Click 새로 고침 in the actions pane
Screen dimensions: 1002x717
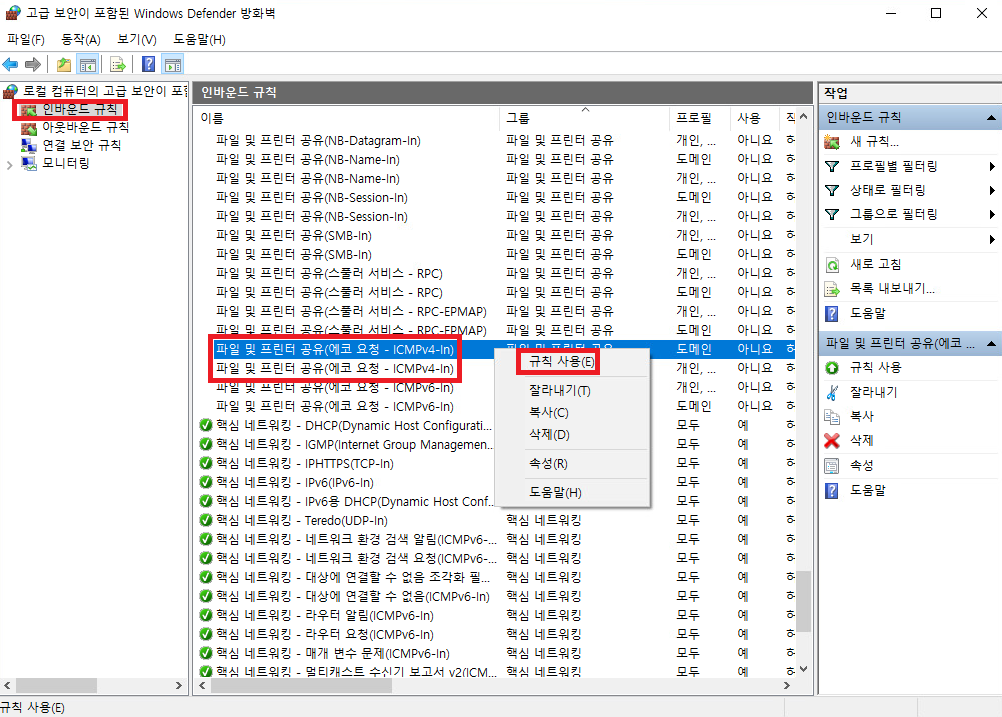875,264
